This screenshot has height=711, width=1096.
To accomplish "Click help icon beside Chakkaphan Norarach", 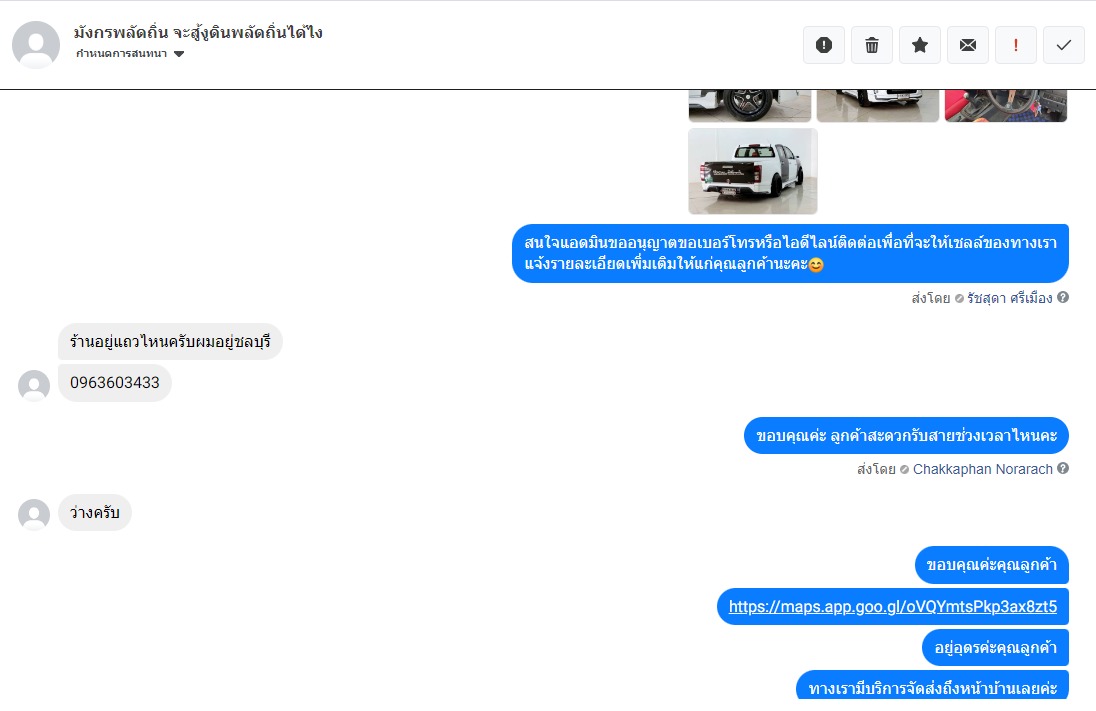I will (x=1063, y=468).
